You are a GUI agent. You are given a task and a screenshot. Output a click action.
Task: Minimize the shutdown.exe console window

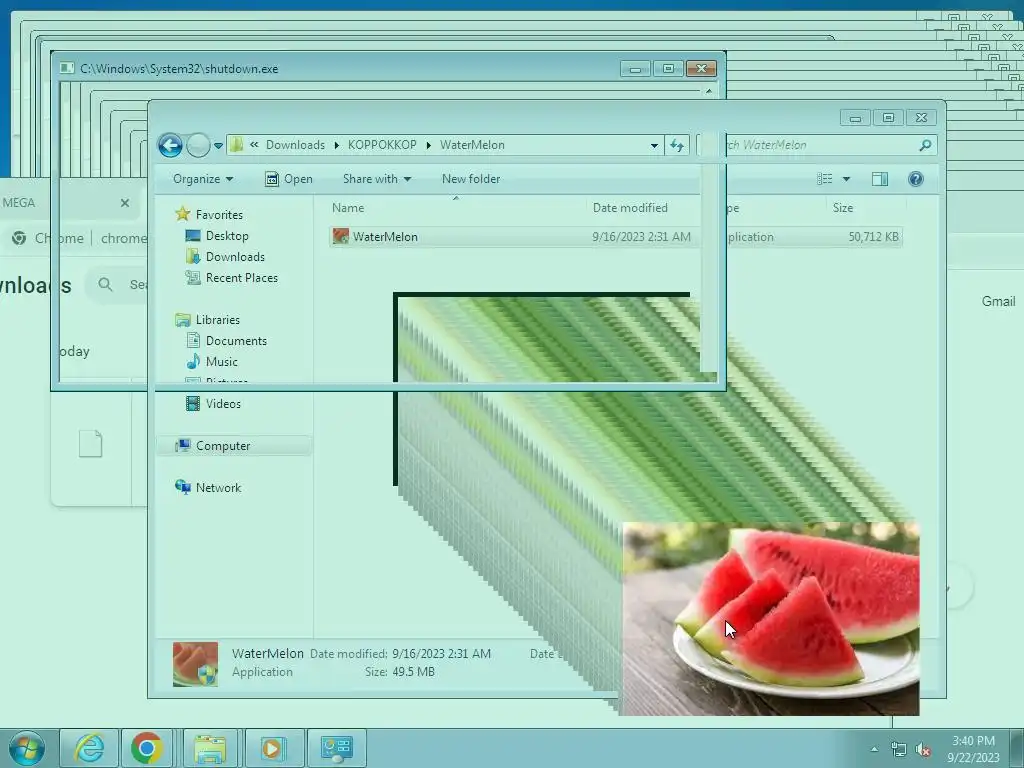[635, 69]
